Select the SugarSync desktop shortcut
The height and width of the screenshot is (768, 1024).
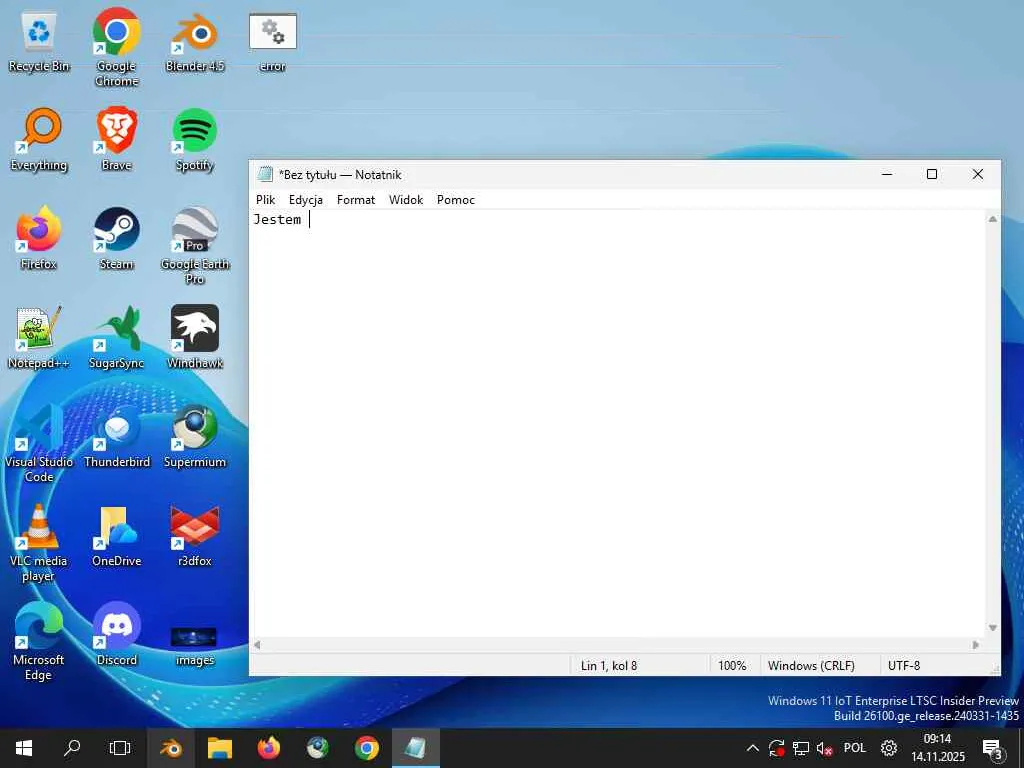[116, 338]
